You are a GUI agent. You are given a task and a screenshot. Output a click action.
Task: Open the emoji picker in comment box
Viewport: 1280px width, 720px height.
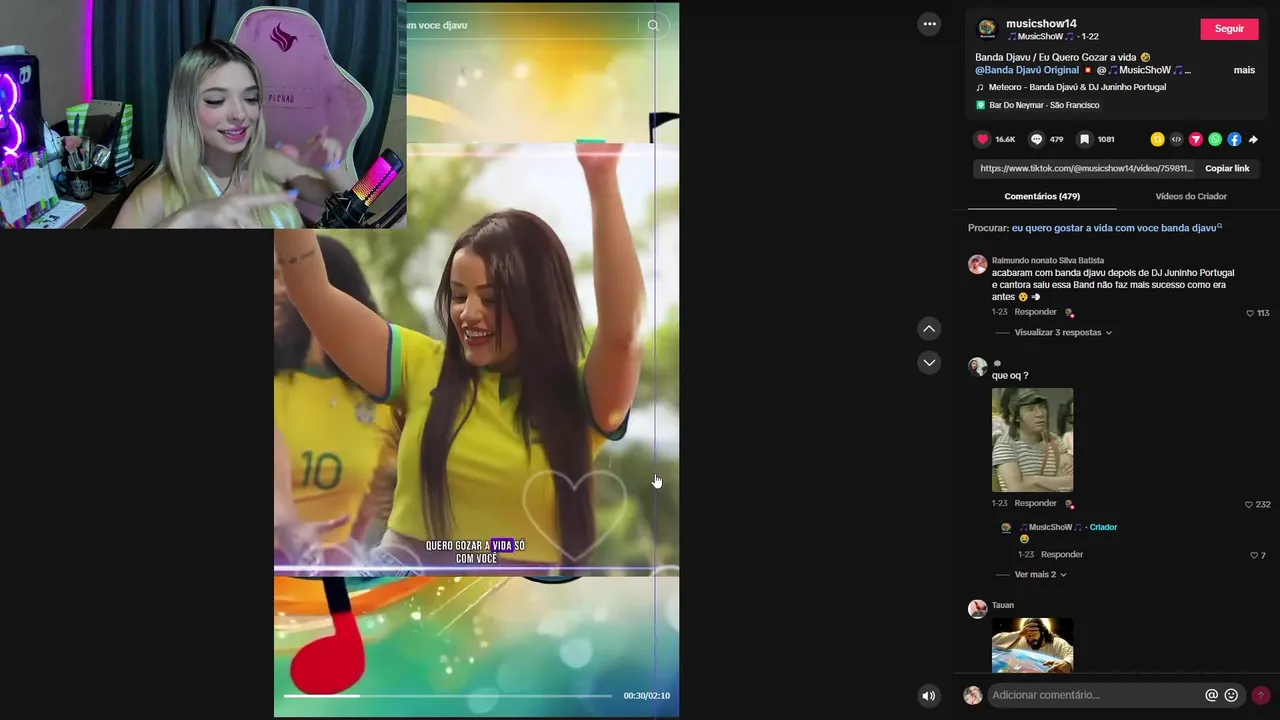click(x=1231, y=695)
